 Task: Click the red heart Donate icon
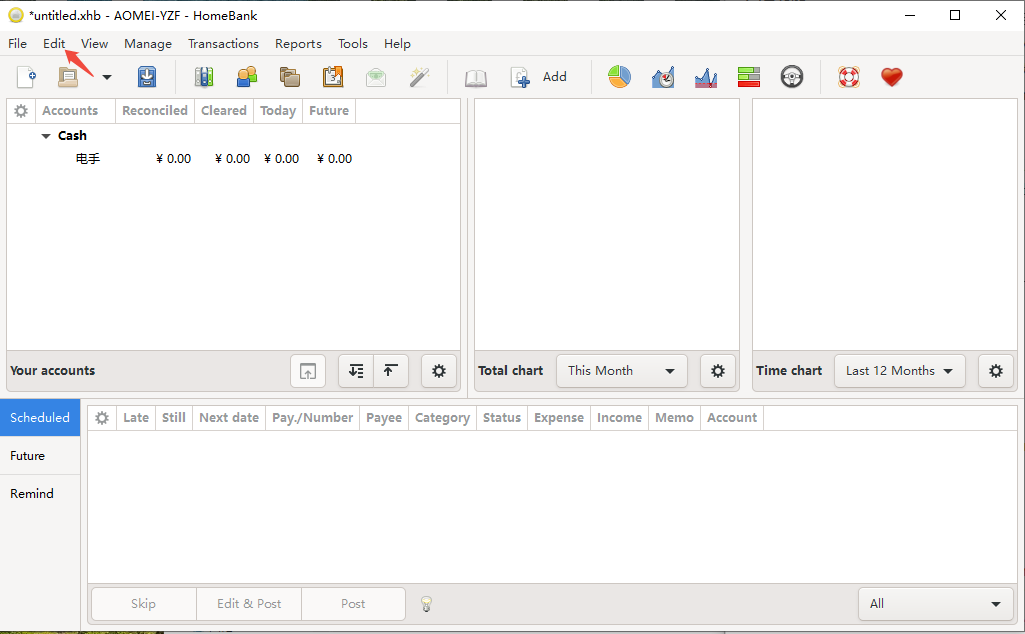pyautogui.click(x=891, y=77)
